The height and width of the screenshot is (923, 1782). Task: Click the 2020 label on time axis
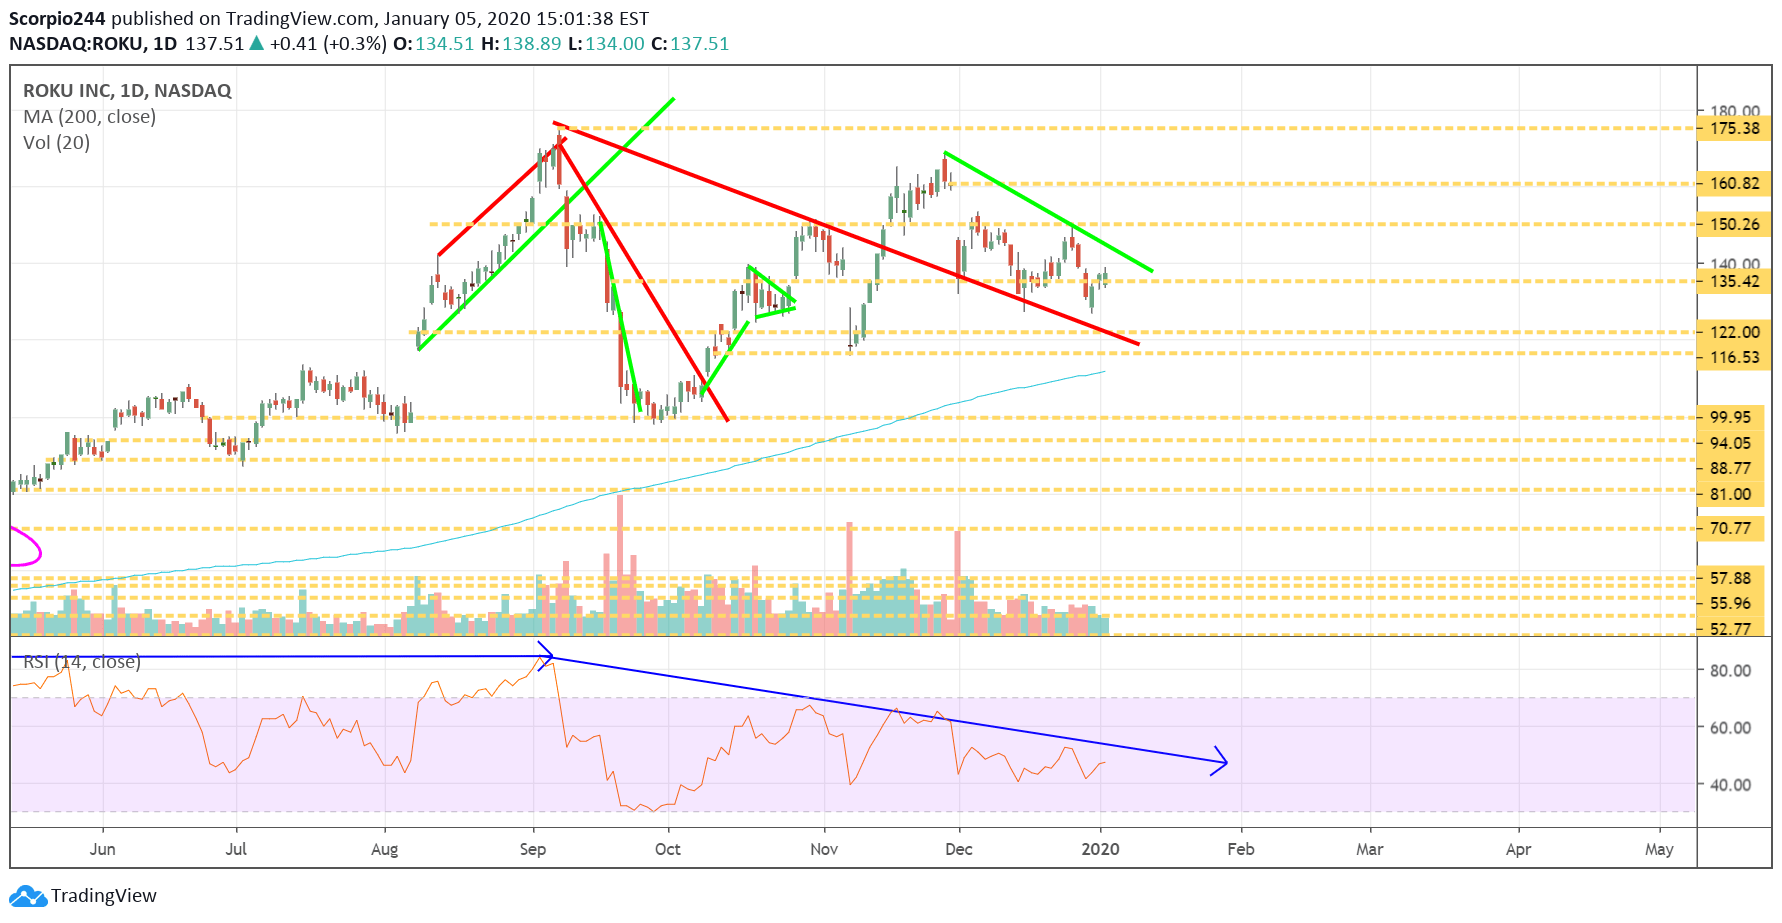[x=1100, y=849]
